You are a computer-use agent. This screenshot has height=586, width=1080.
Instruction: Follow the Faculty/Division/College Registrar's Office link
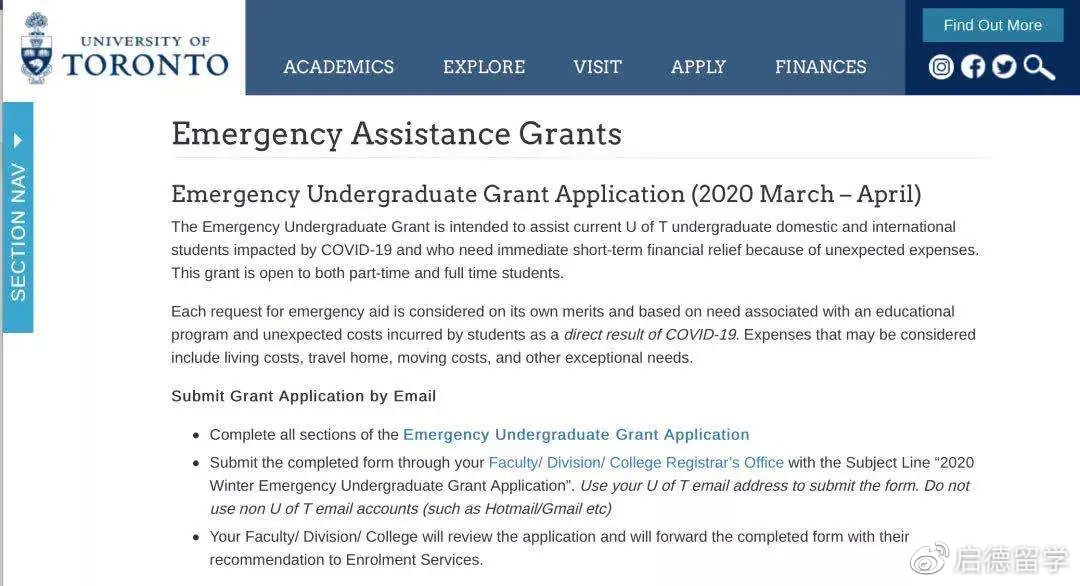[x=636, y=463]
